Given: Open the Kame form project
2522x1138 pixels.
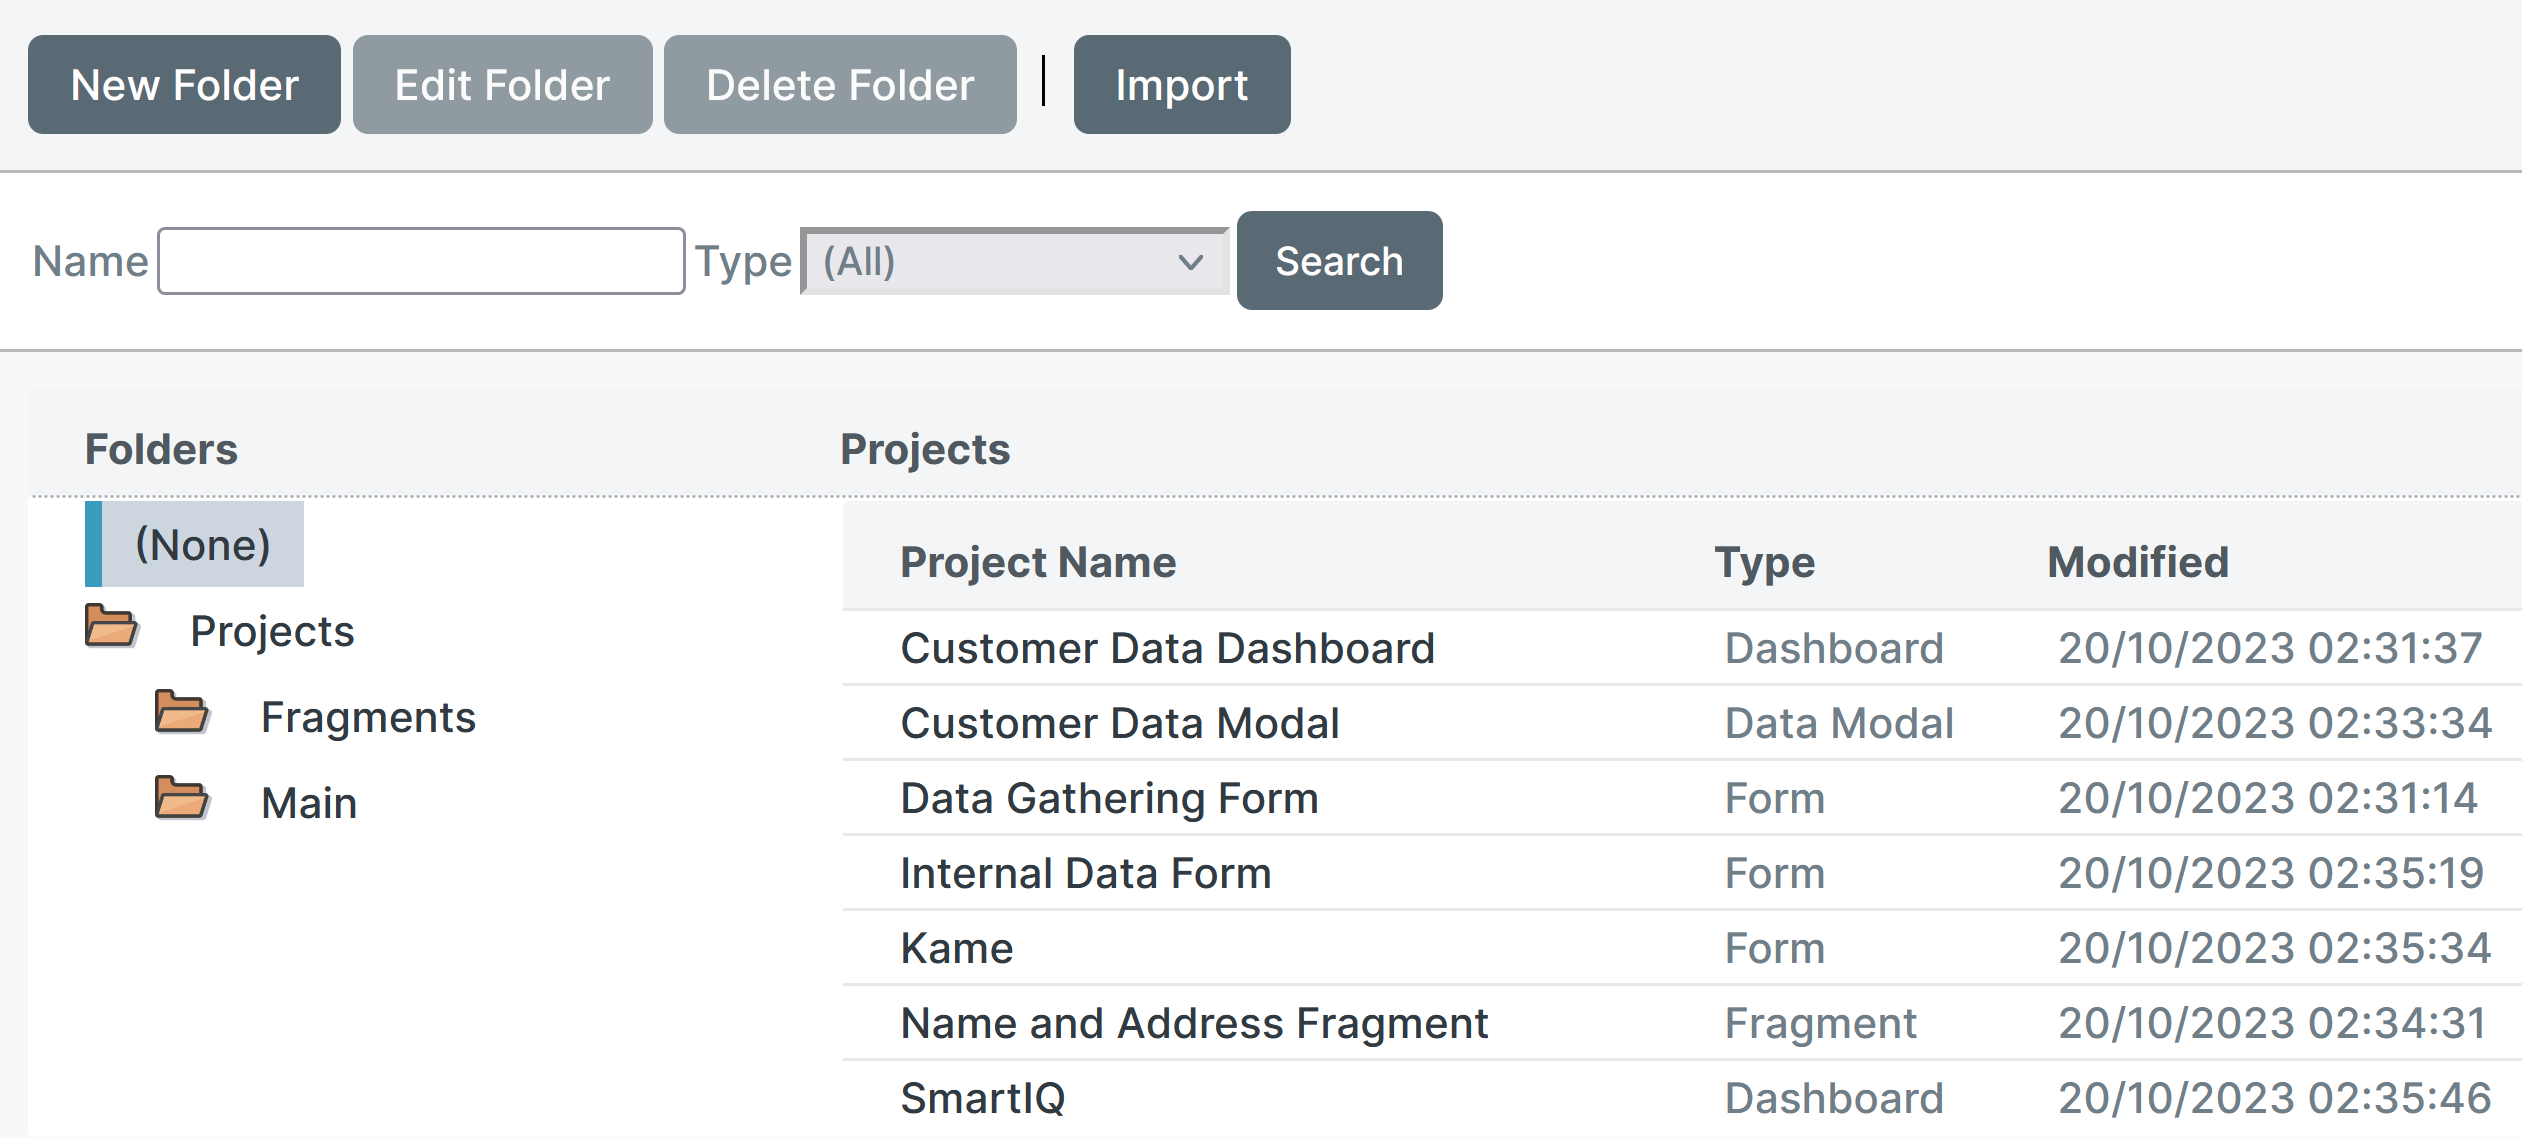Looking at the screenshot, I should tap(956, 948).
